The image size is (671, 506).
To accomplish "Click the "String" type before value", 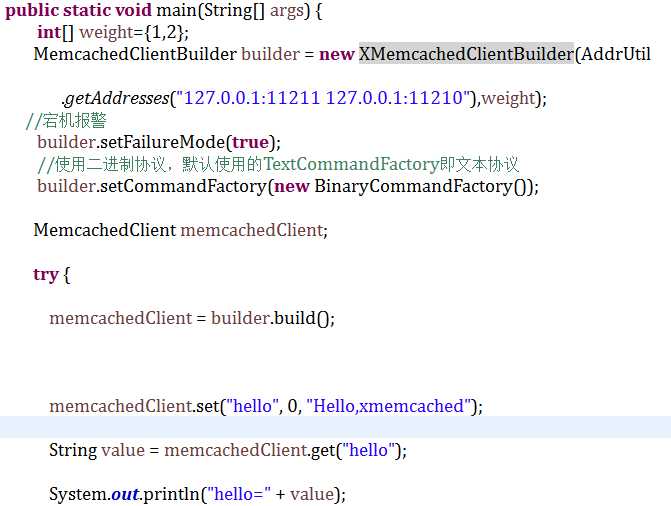I will (73, 451).
